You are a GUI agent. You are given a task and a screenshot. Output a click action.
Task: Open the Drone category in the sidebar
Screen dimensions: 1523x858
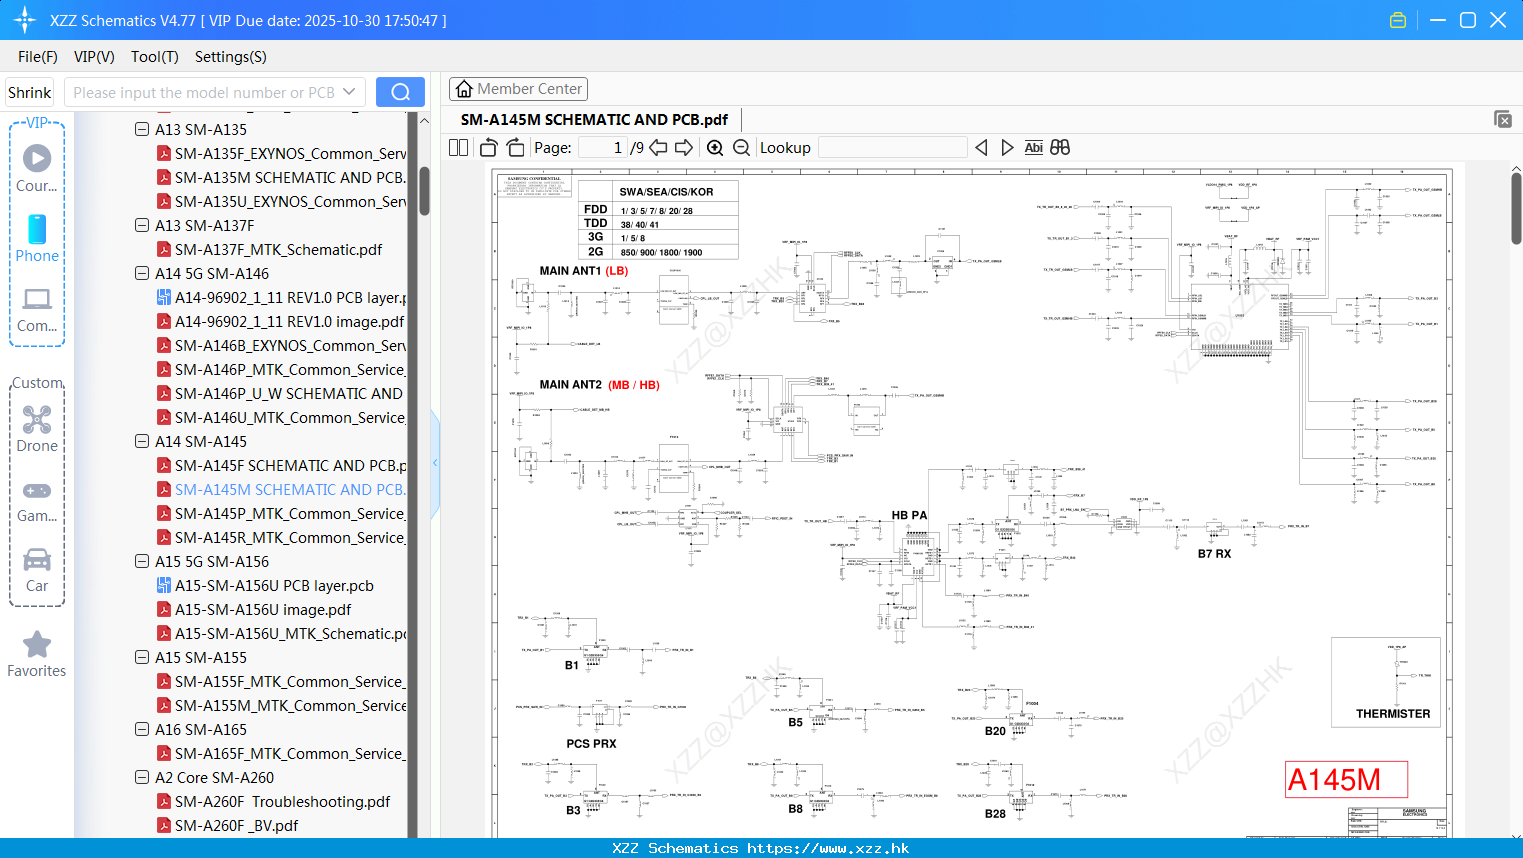tap(37, 429)
